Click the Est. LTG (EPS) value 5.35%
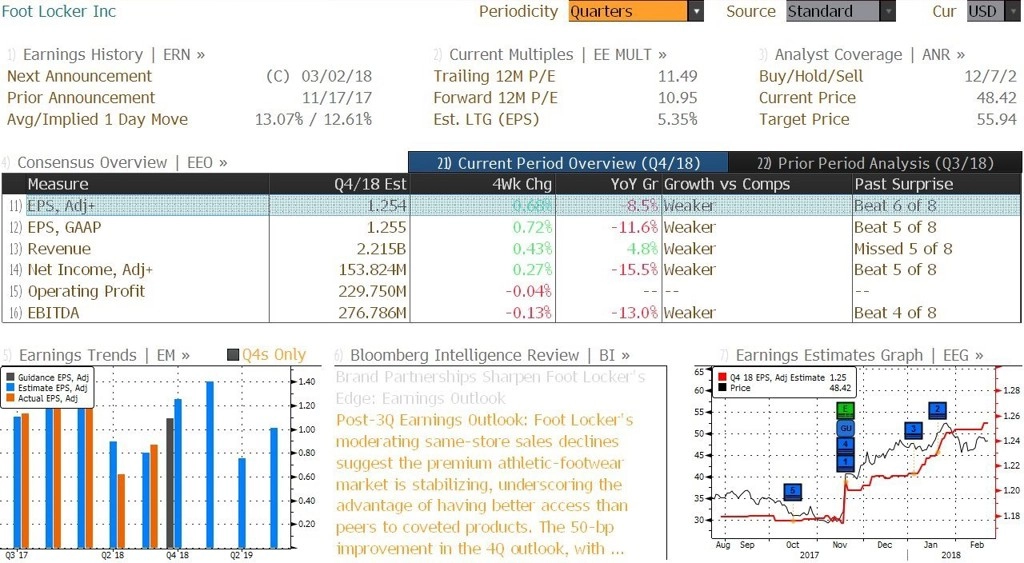 pos(677,120)
